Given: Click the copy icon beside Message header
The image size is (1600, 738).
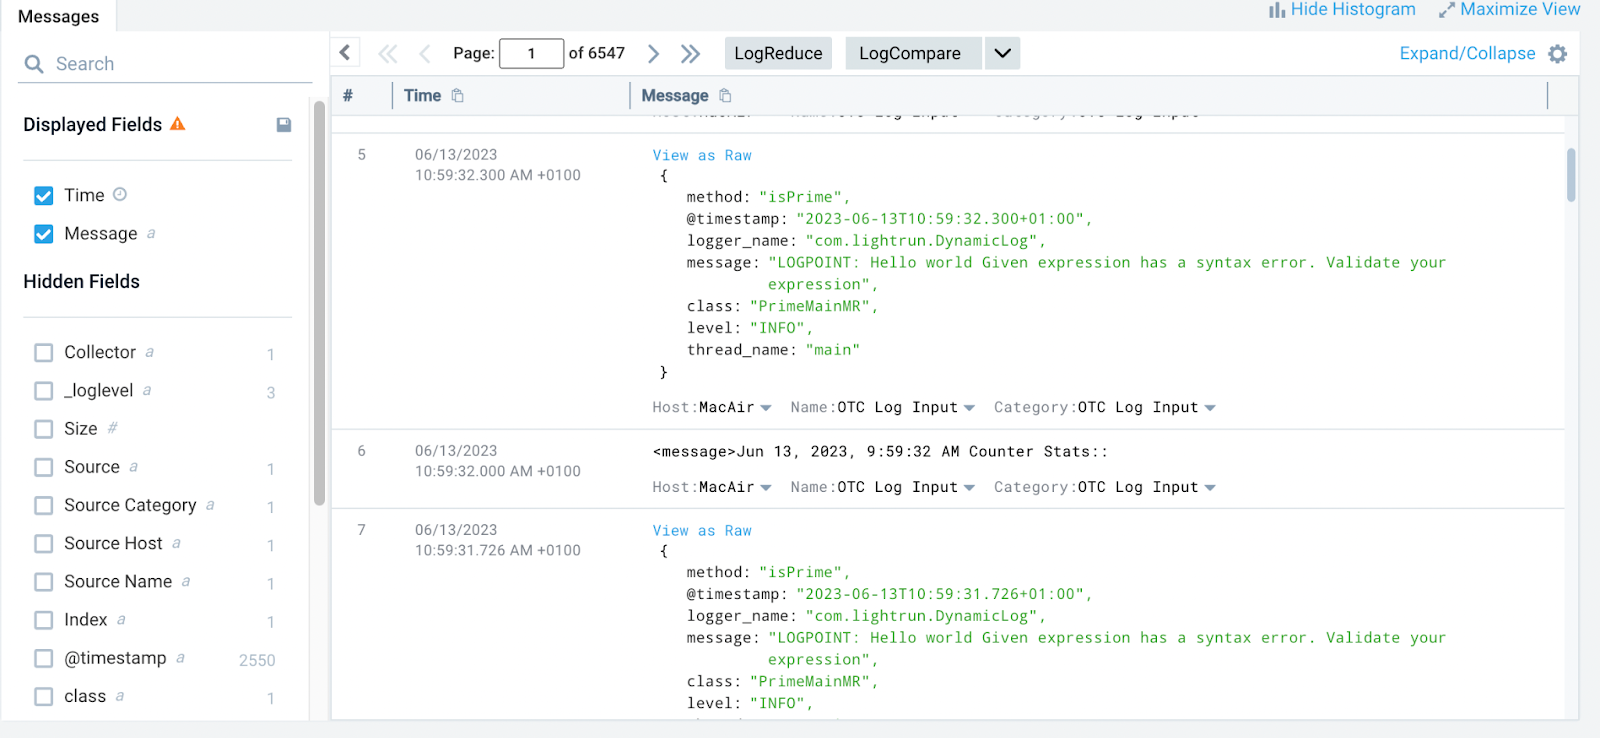Looking at the screenshot, I should (x=725, y=96).
